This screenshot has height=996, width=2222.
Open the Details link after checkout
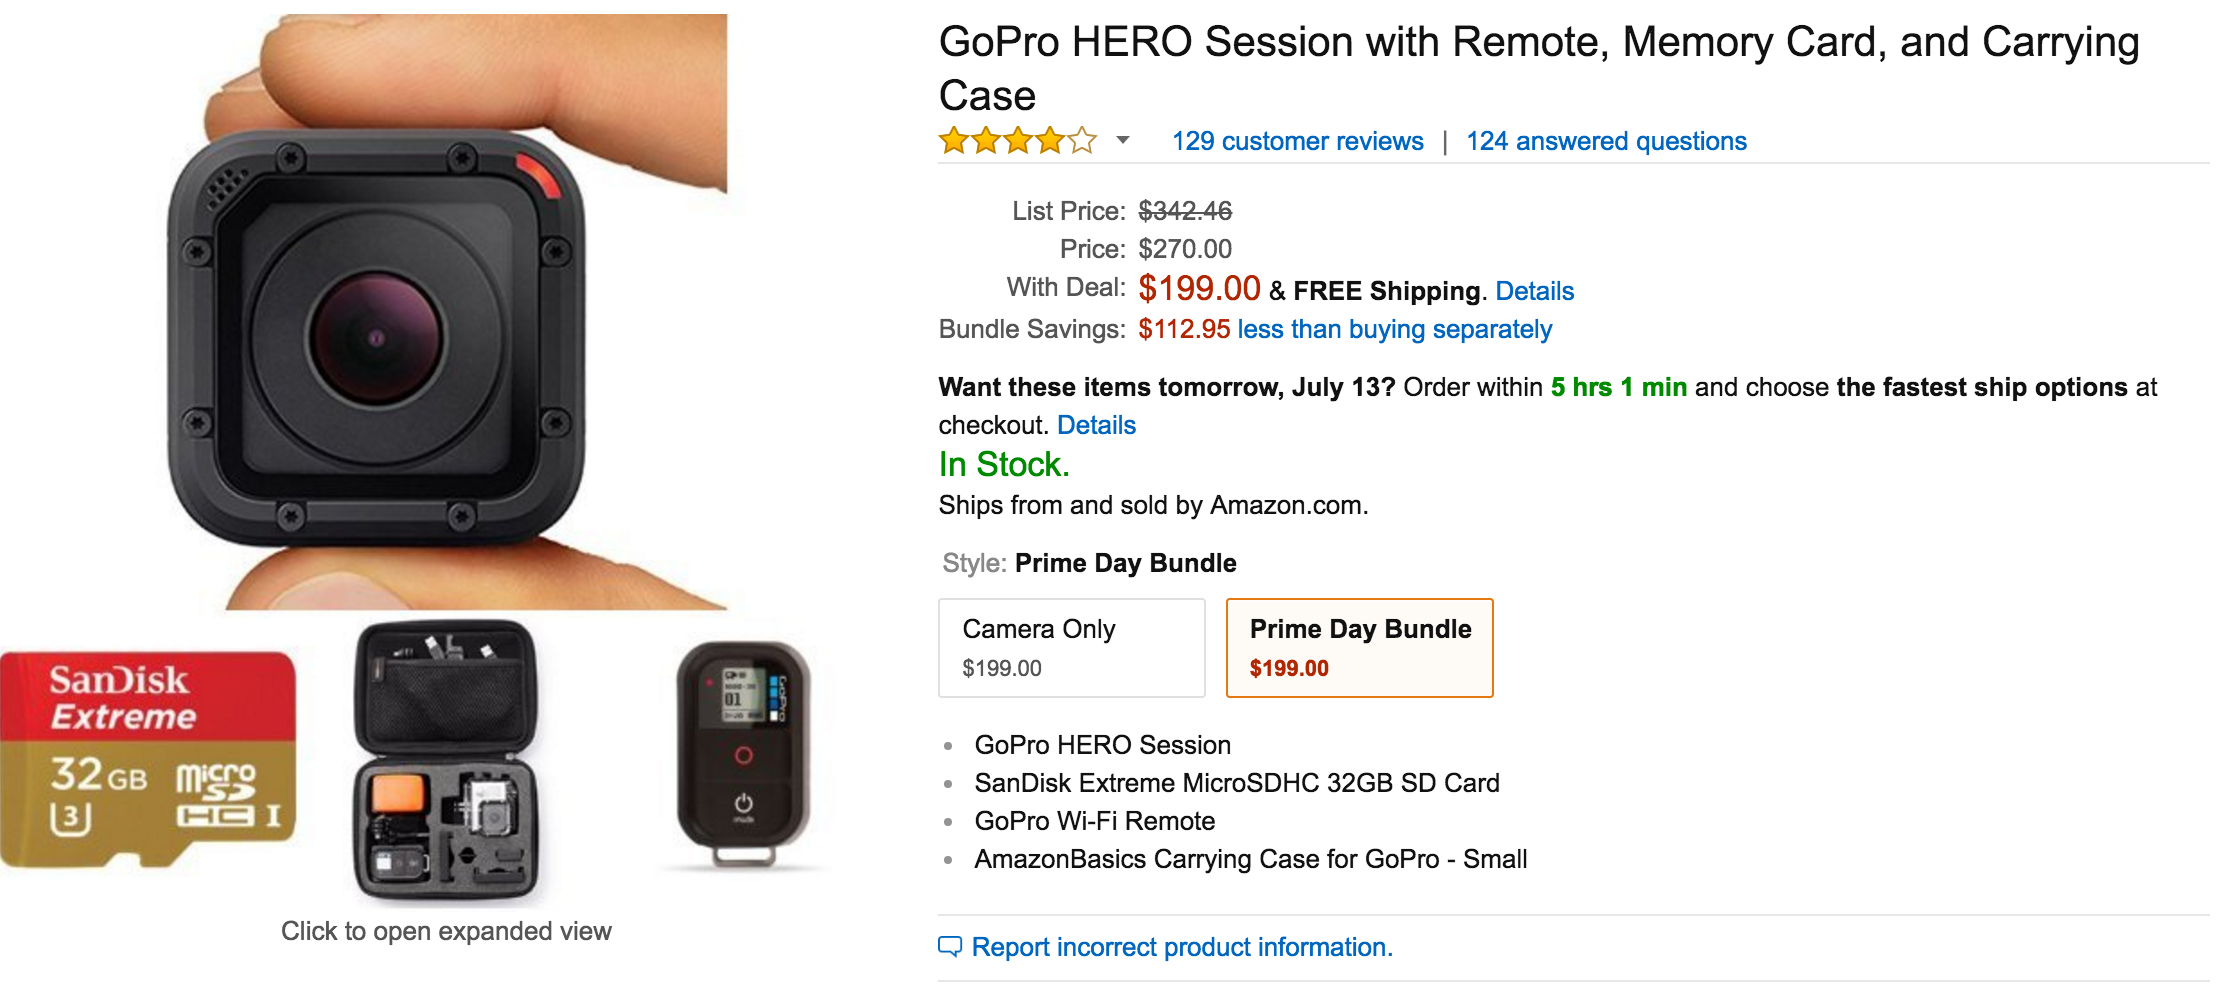[x=1096, y=426]
